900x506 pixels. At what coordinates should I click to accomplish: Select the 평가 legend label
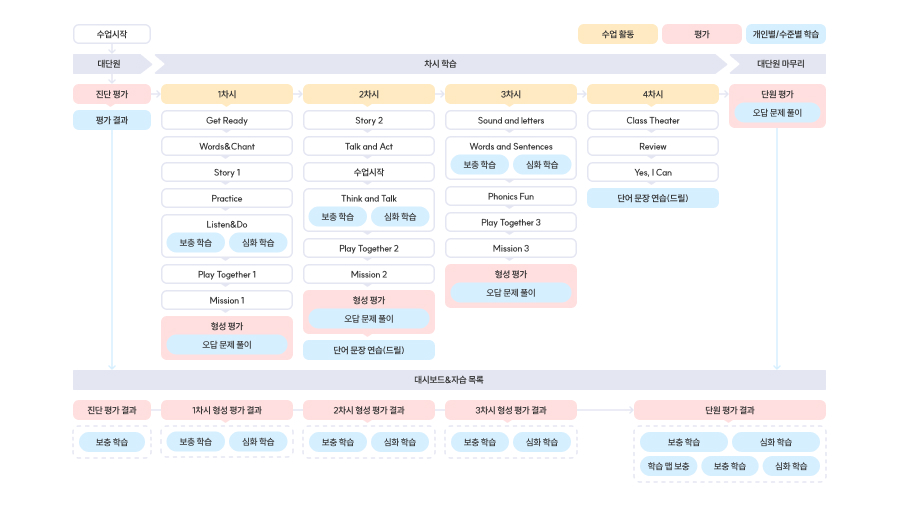tap(701, 34)
